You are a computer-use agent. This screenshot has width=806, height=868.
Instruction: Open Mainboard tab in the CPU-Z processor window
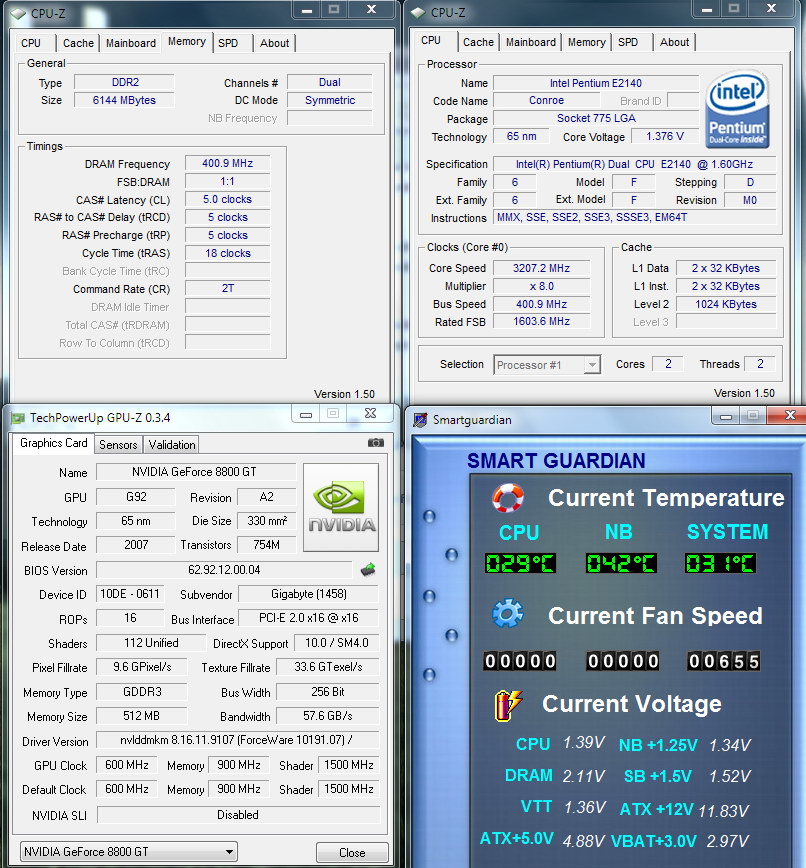pos(530,42)
